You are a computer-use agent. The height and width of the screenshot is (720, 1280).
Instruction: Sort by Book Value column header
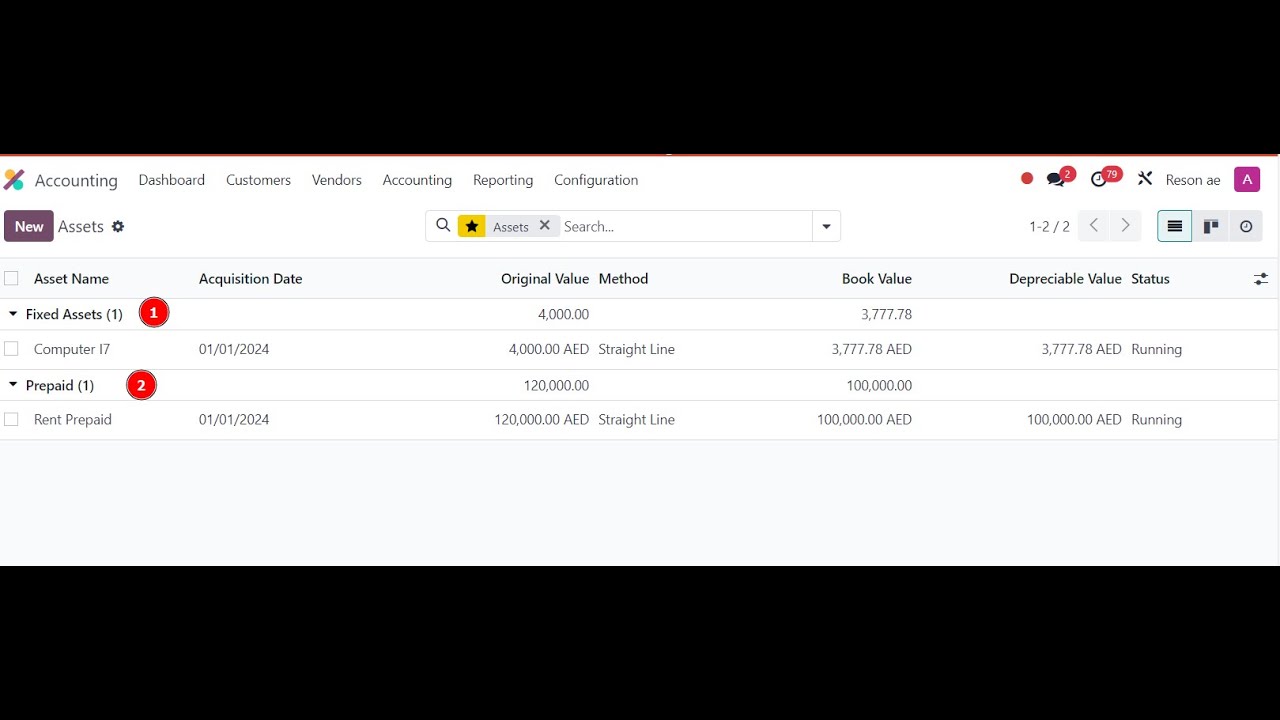pos(876,279)
